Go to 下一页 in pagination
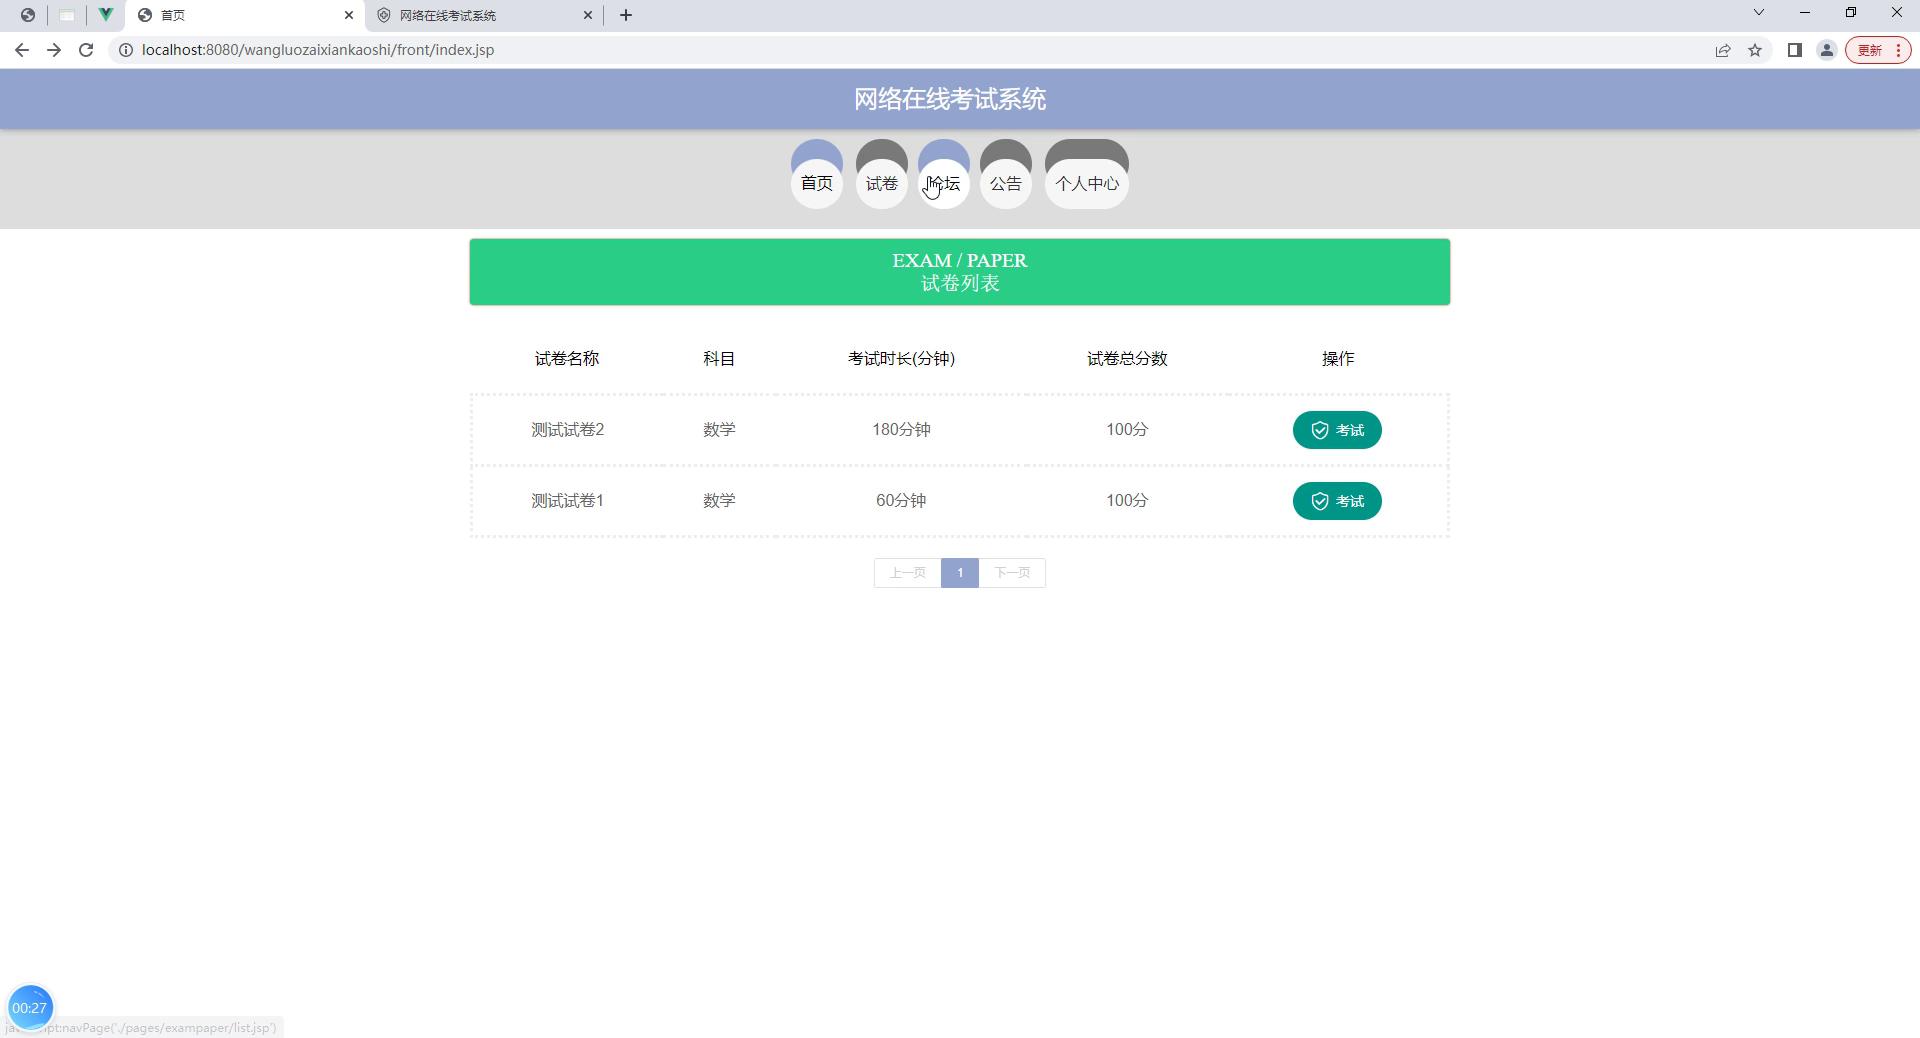 tap(1012, 573)
